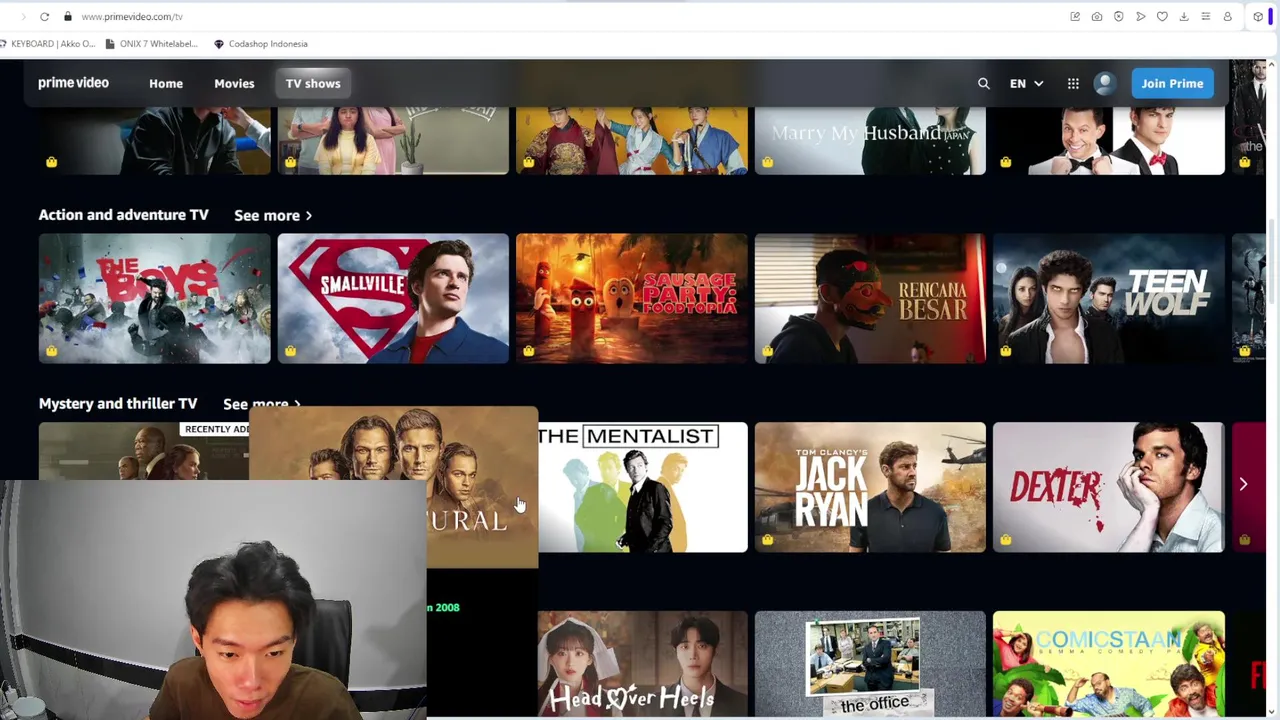This screenshot has width=1280, height=720.
Task: Click the Mystery and thriller TV heading
Action: pos(118,404)
